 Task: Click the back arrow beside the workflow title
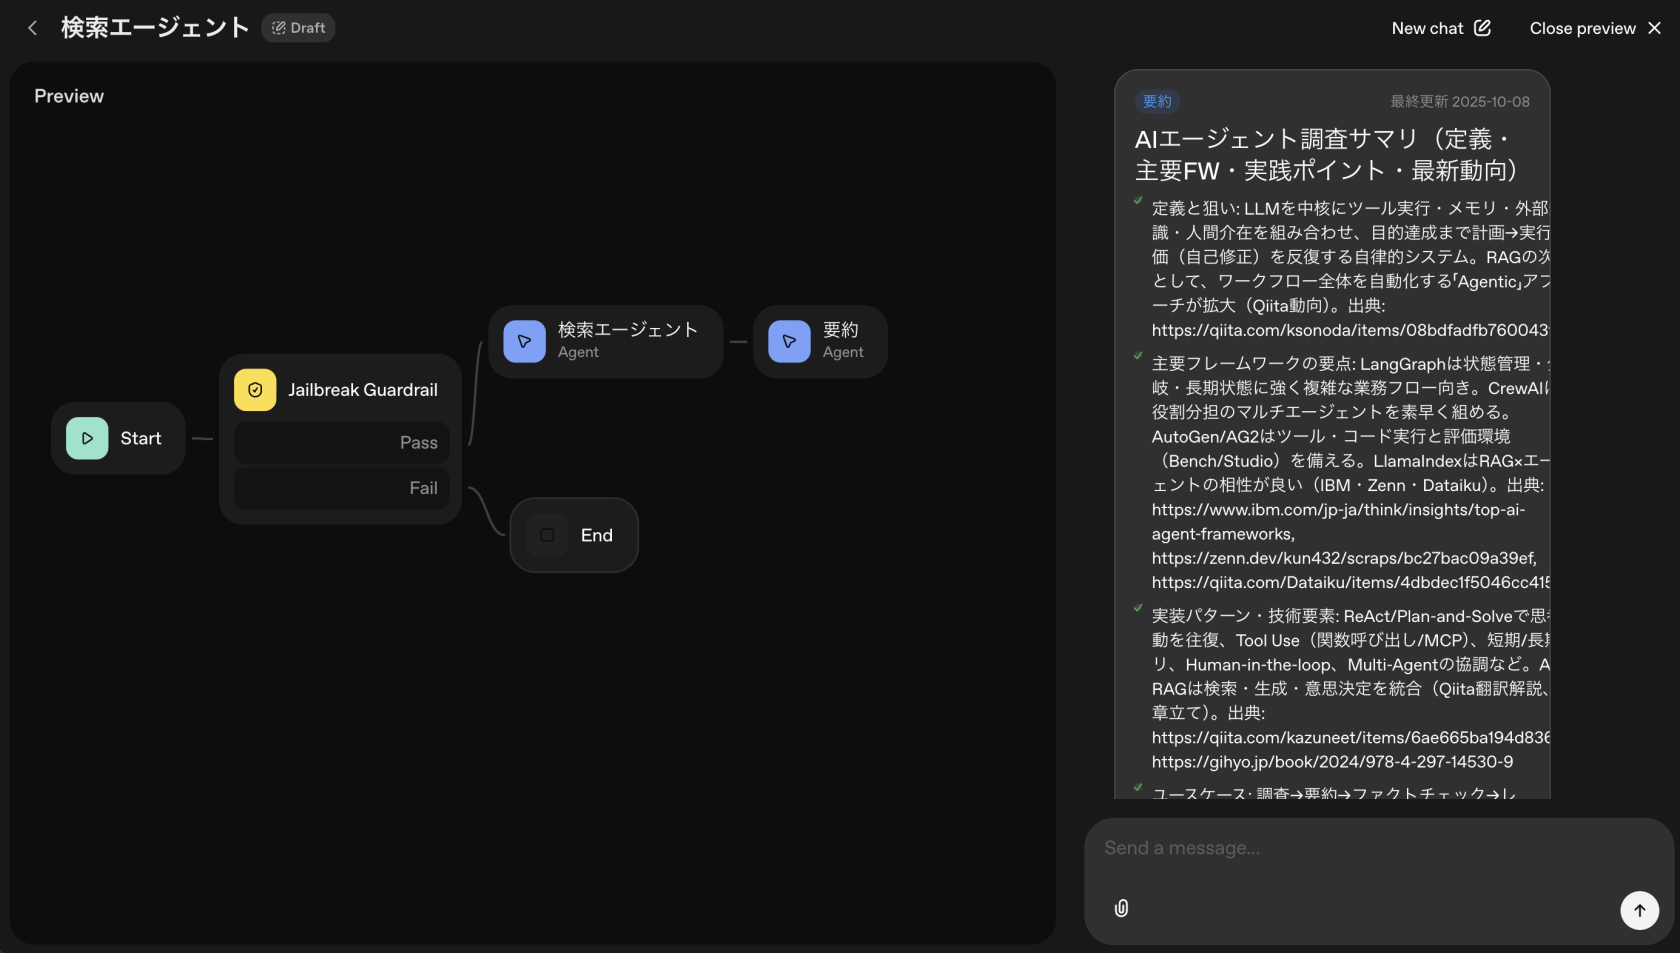(x=33, y=28)
